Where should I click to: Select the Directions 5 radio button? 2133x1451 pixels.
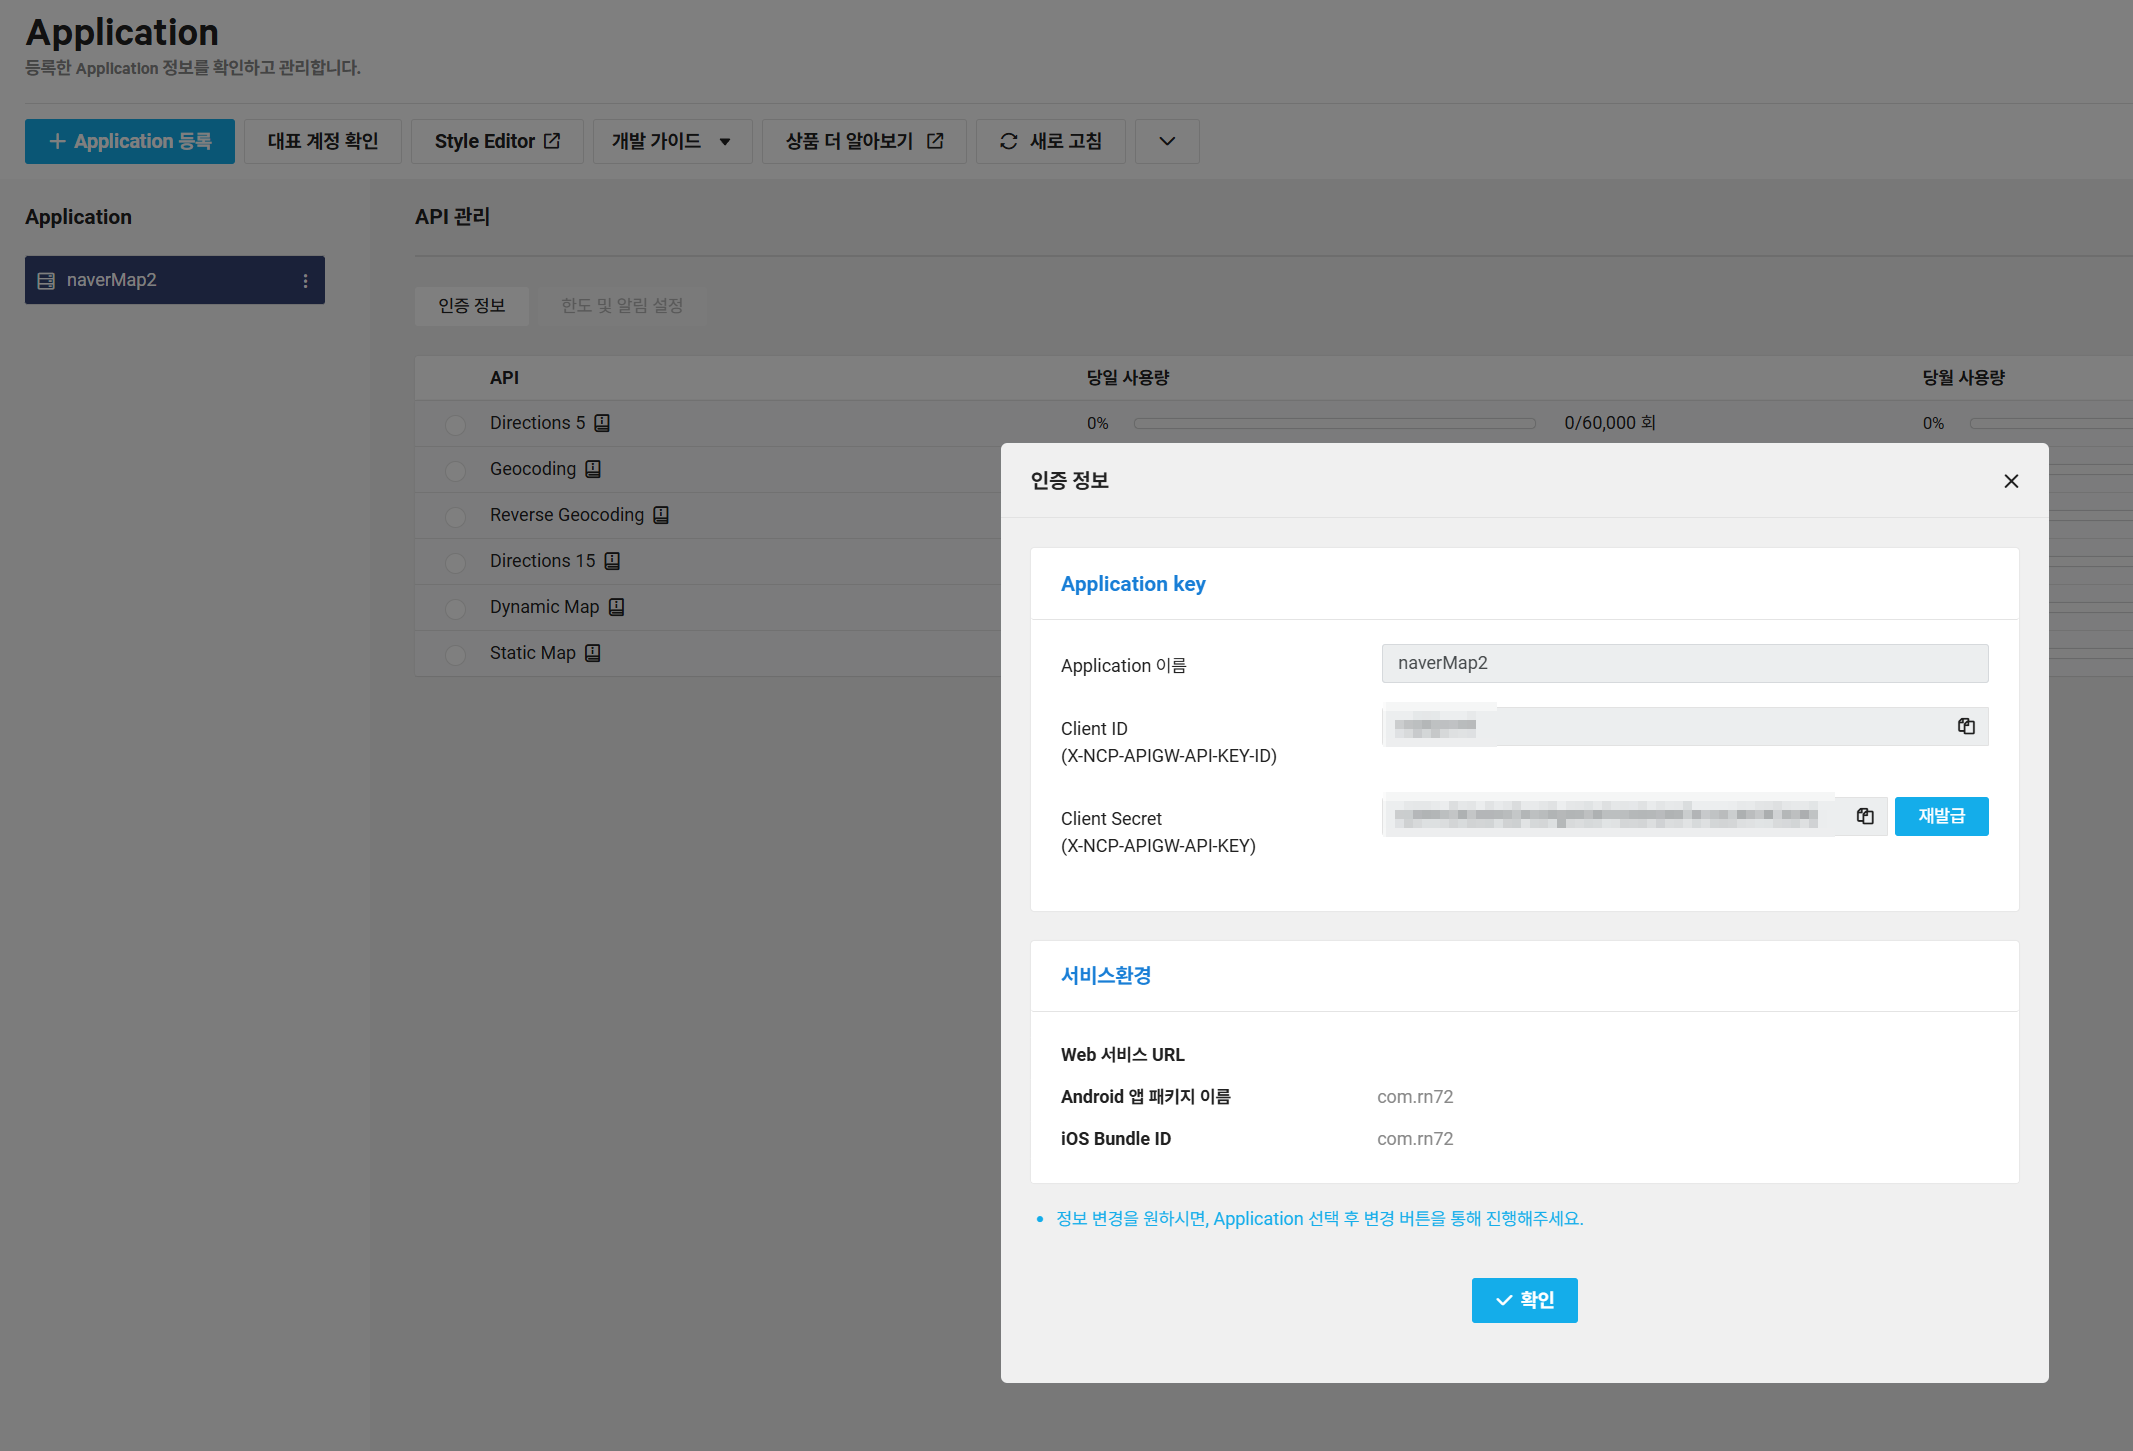[455, 424]
